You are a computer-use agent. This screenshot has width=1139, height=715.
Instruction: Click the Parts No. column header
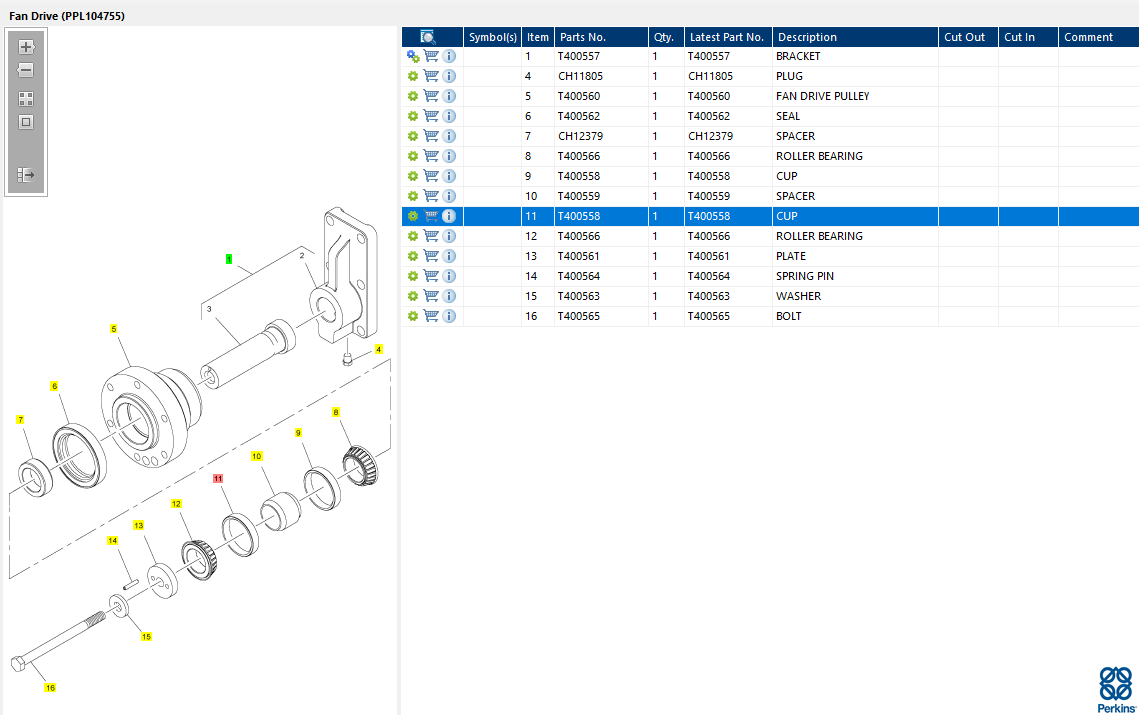pos(583,37)
